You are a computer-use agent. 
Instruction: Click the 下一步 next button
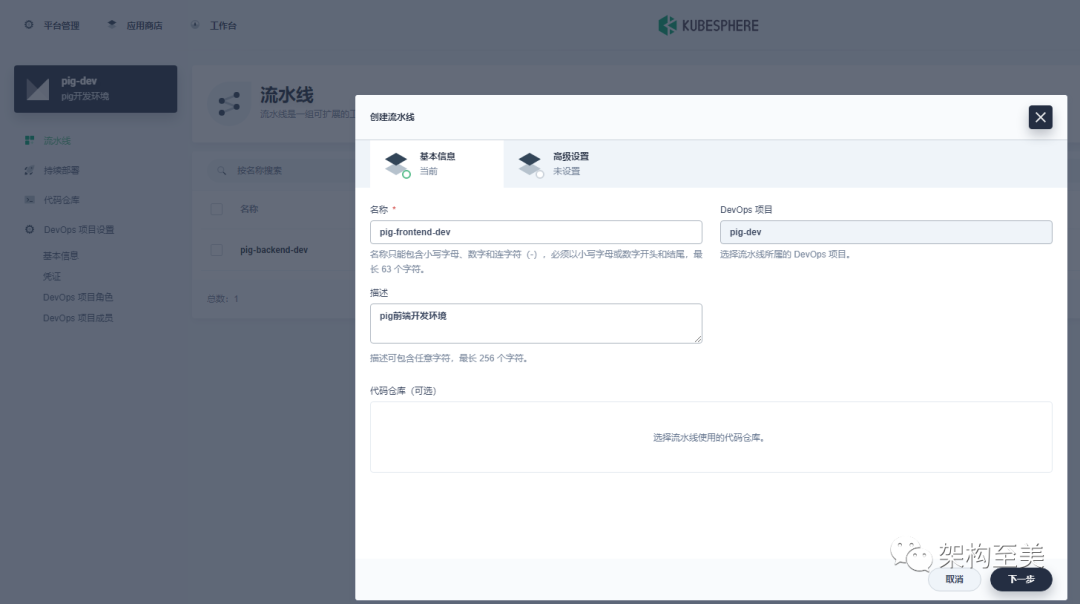point(1021,579)
